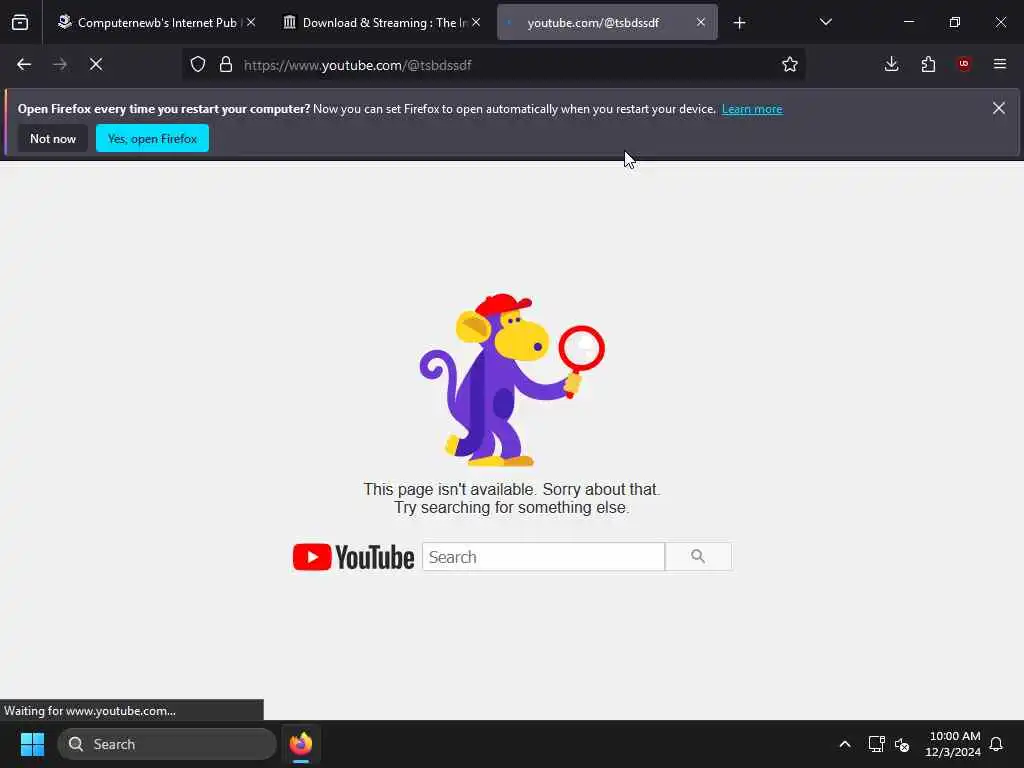Click the 'Try searching for something else' text
1024x768 pixels.
(x=511, y=507)
